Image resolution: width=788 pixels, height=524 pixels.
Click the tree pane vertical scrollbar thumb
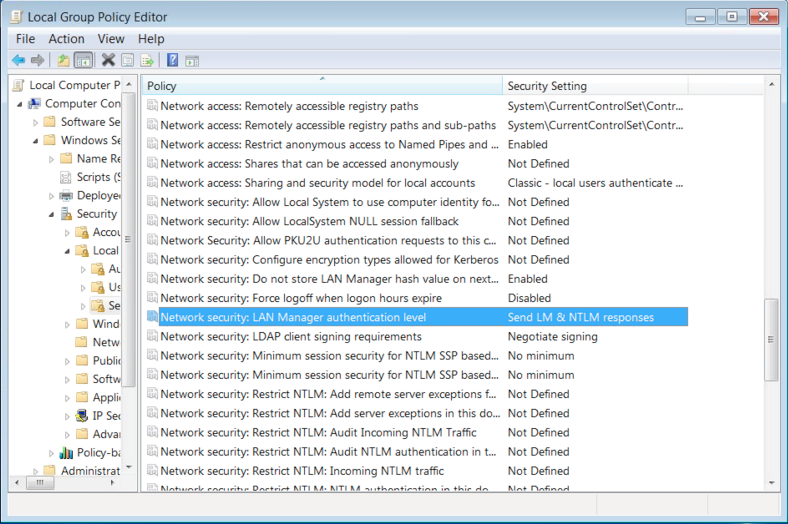point(129,239)
